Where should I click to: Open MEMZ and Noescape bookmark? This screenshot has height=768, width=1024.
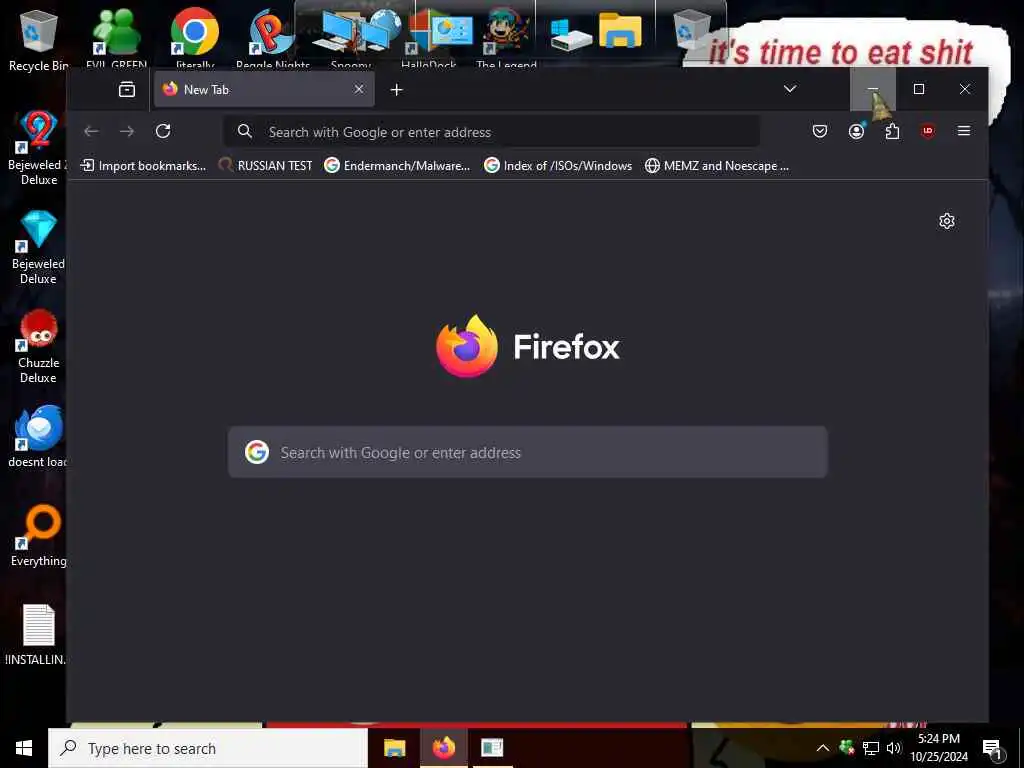pos(716,166)
